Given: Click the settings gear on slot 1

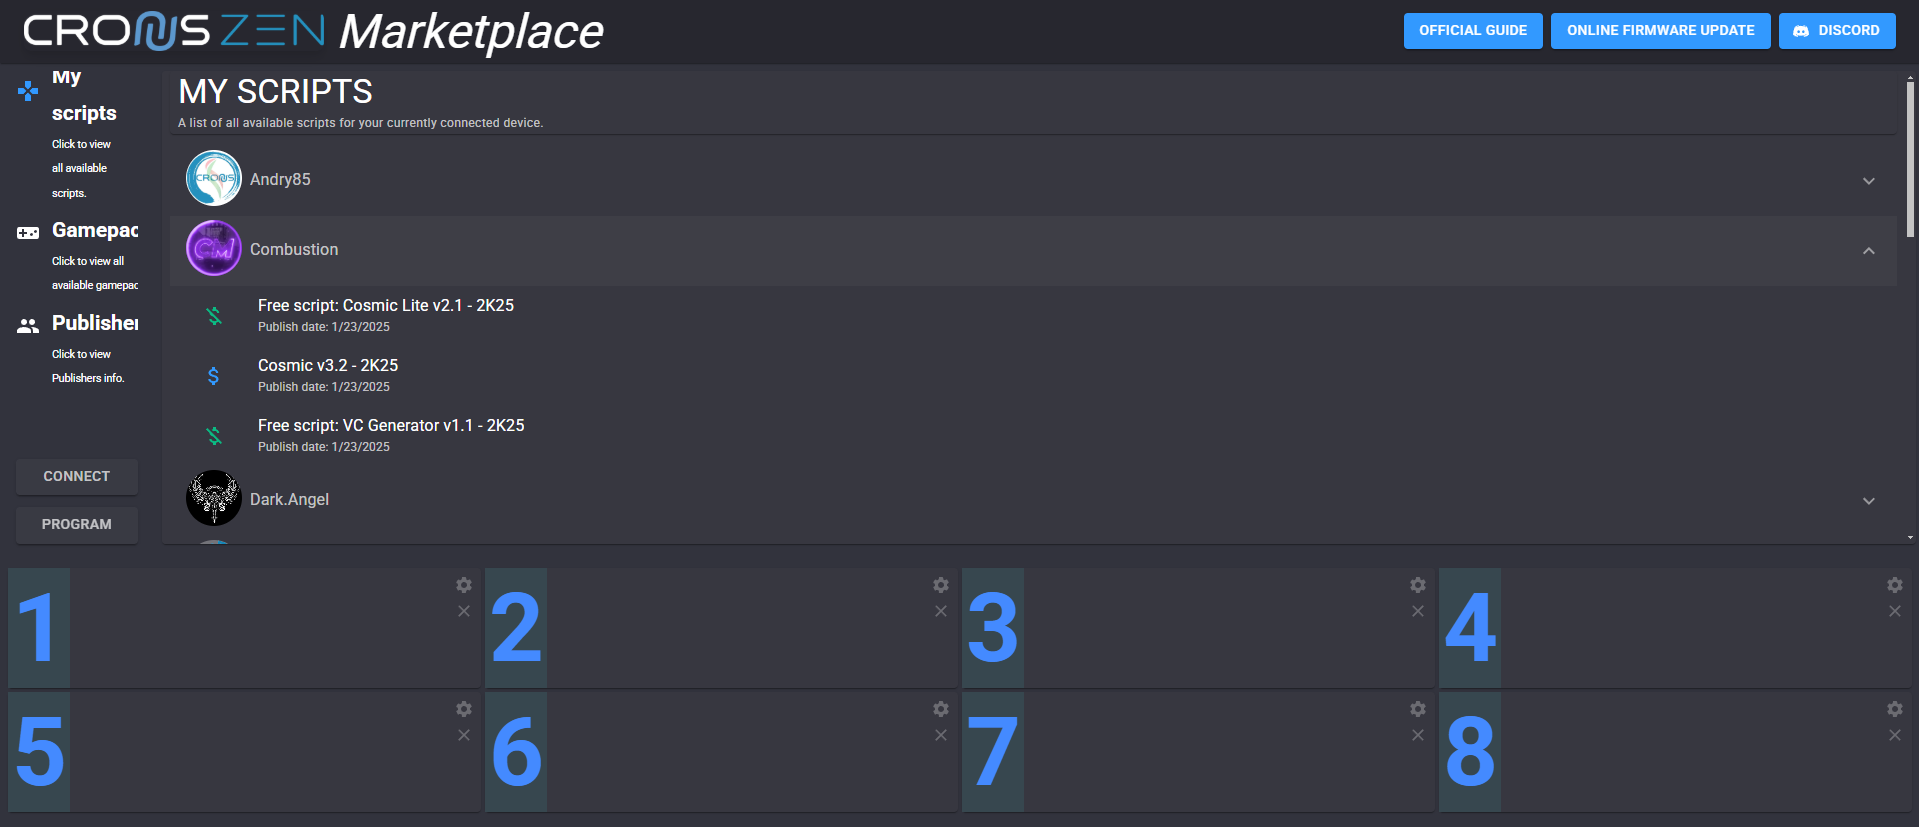Looking at the screenshot, I should (464, 585).
